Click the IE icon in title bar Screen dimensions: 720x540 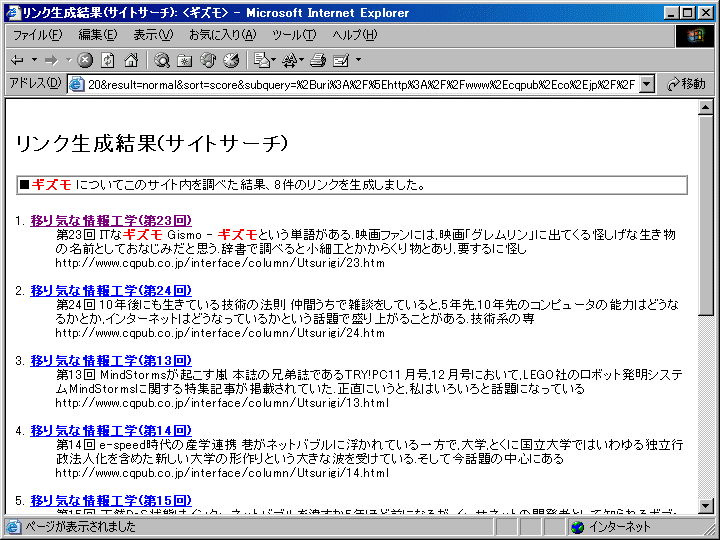coord(13,12)
